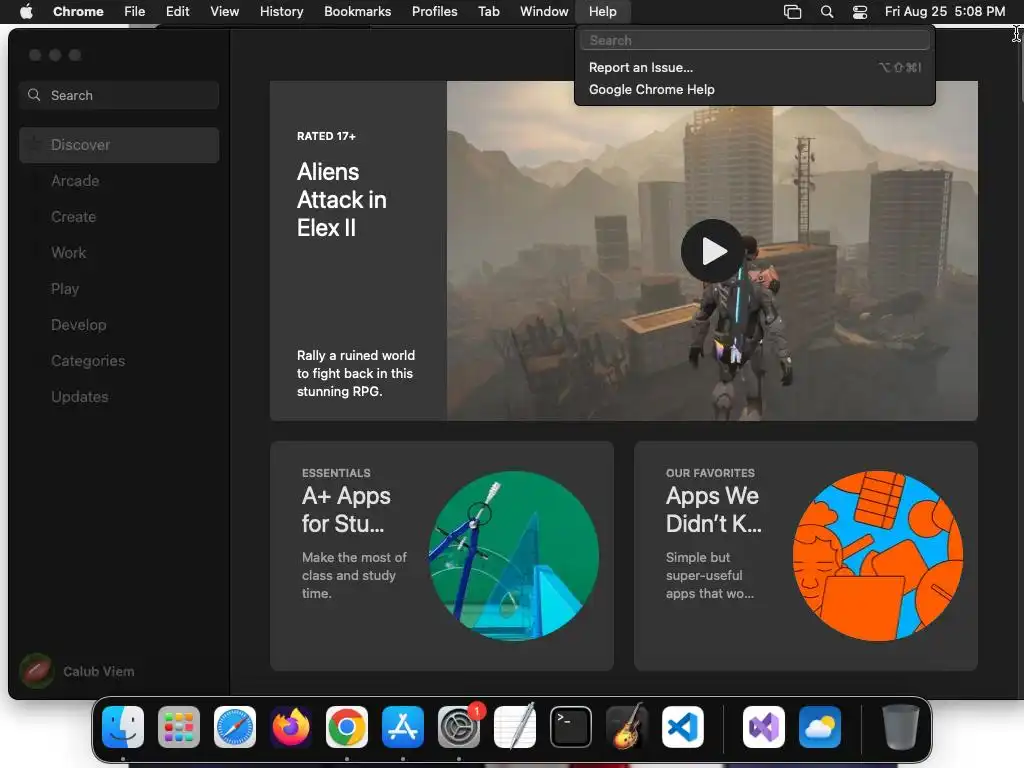Screen dimensions: 1024x768
Task: Open the Window menu
Action: pos(544,11)
